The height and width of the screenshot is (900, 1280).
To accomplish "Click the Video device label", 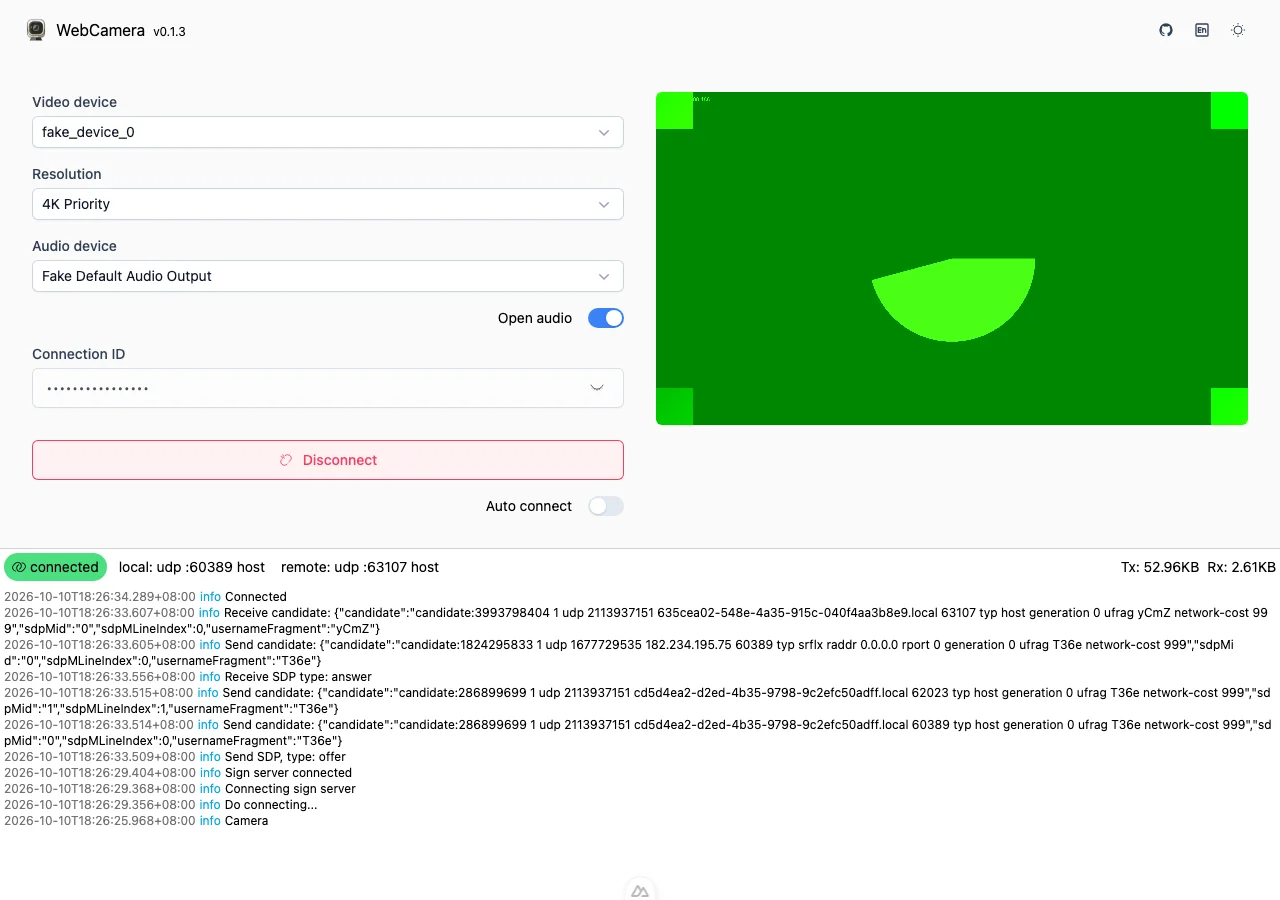I will 74,102.
